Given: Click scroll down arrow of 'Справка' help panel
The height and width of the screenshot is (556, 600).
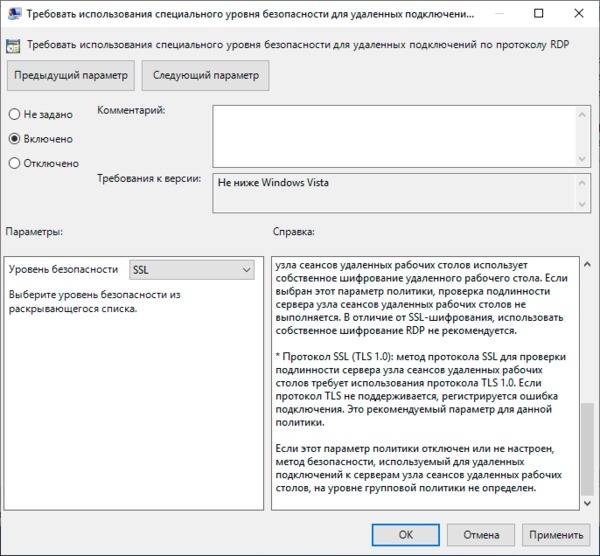Looking at the screenshot, I should [587, 504].
